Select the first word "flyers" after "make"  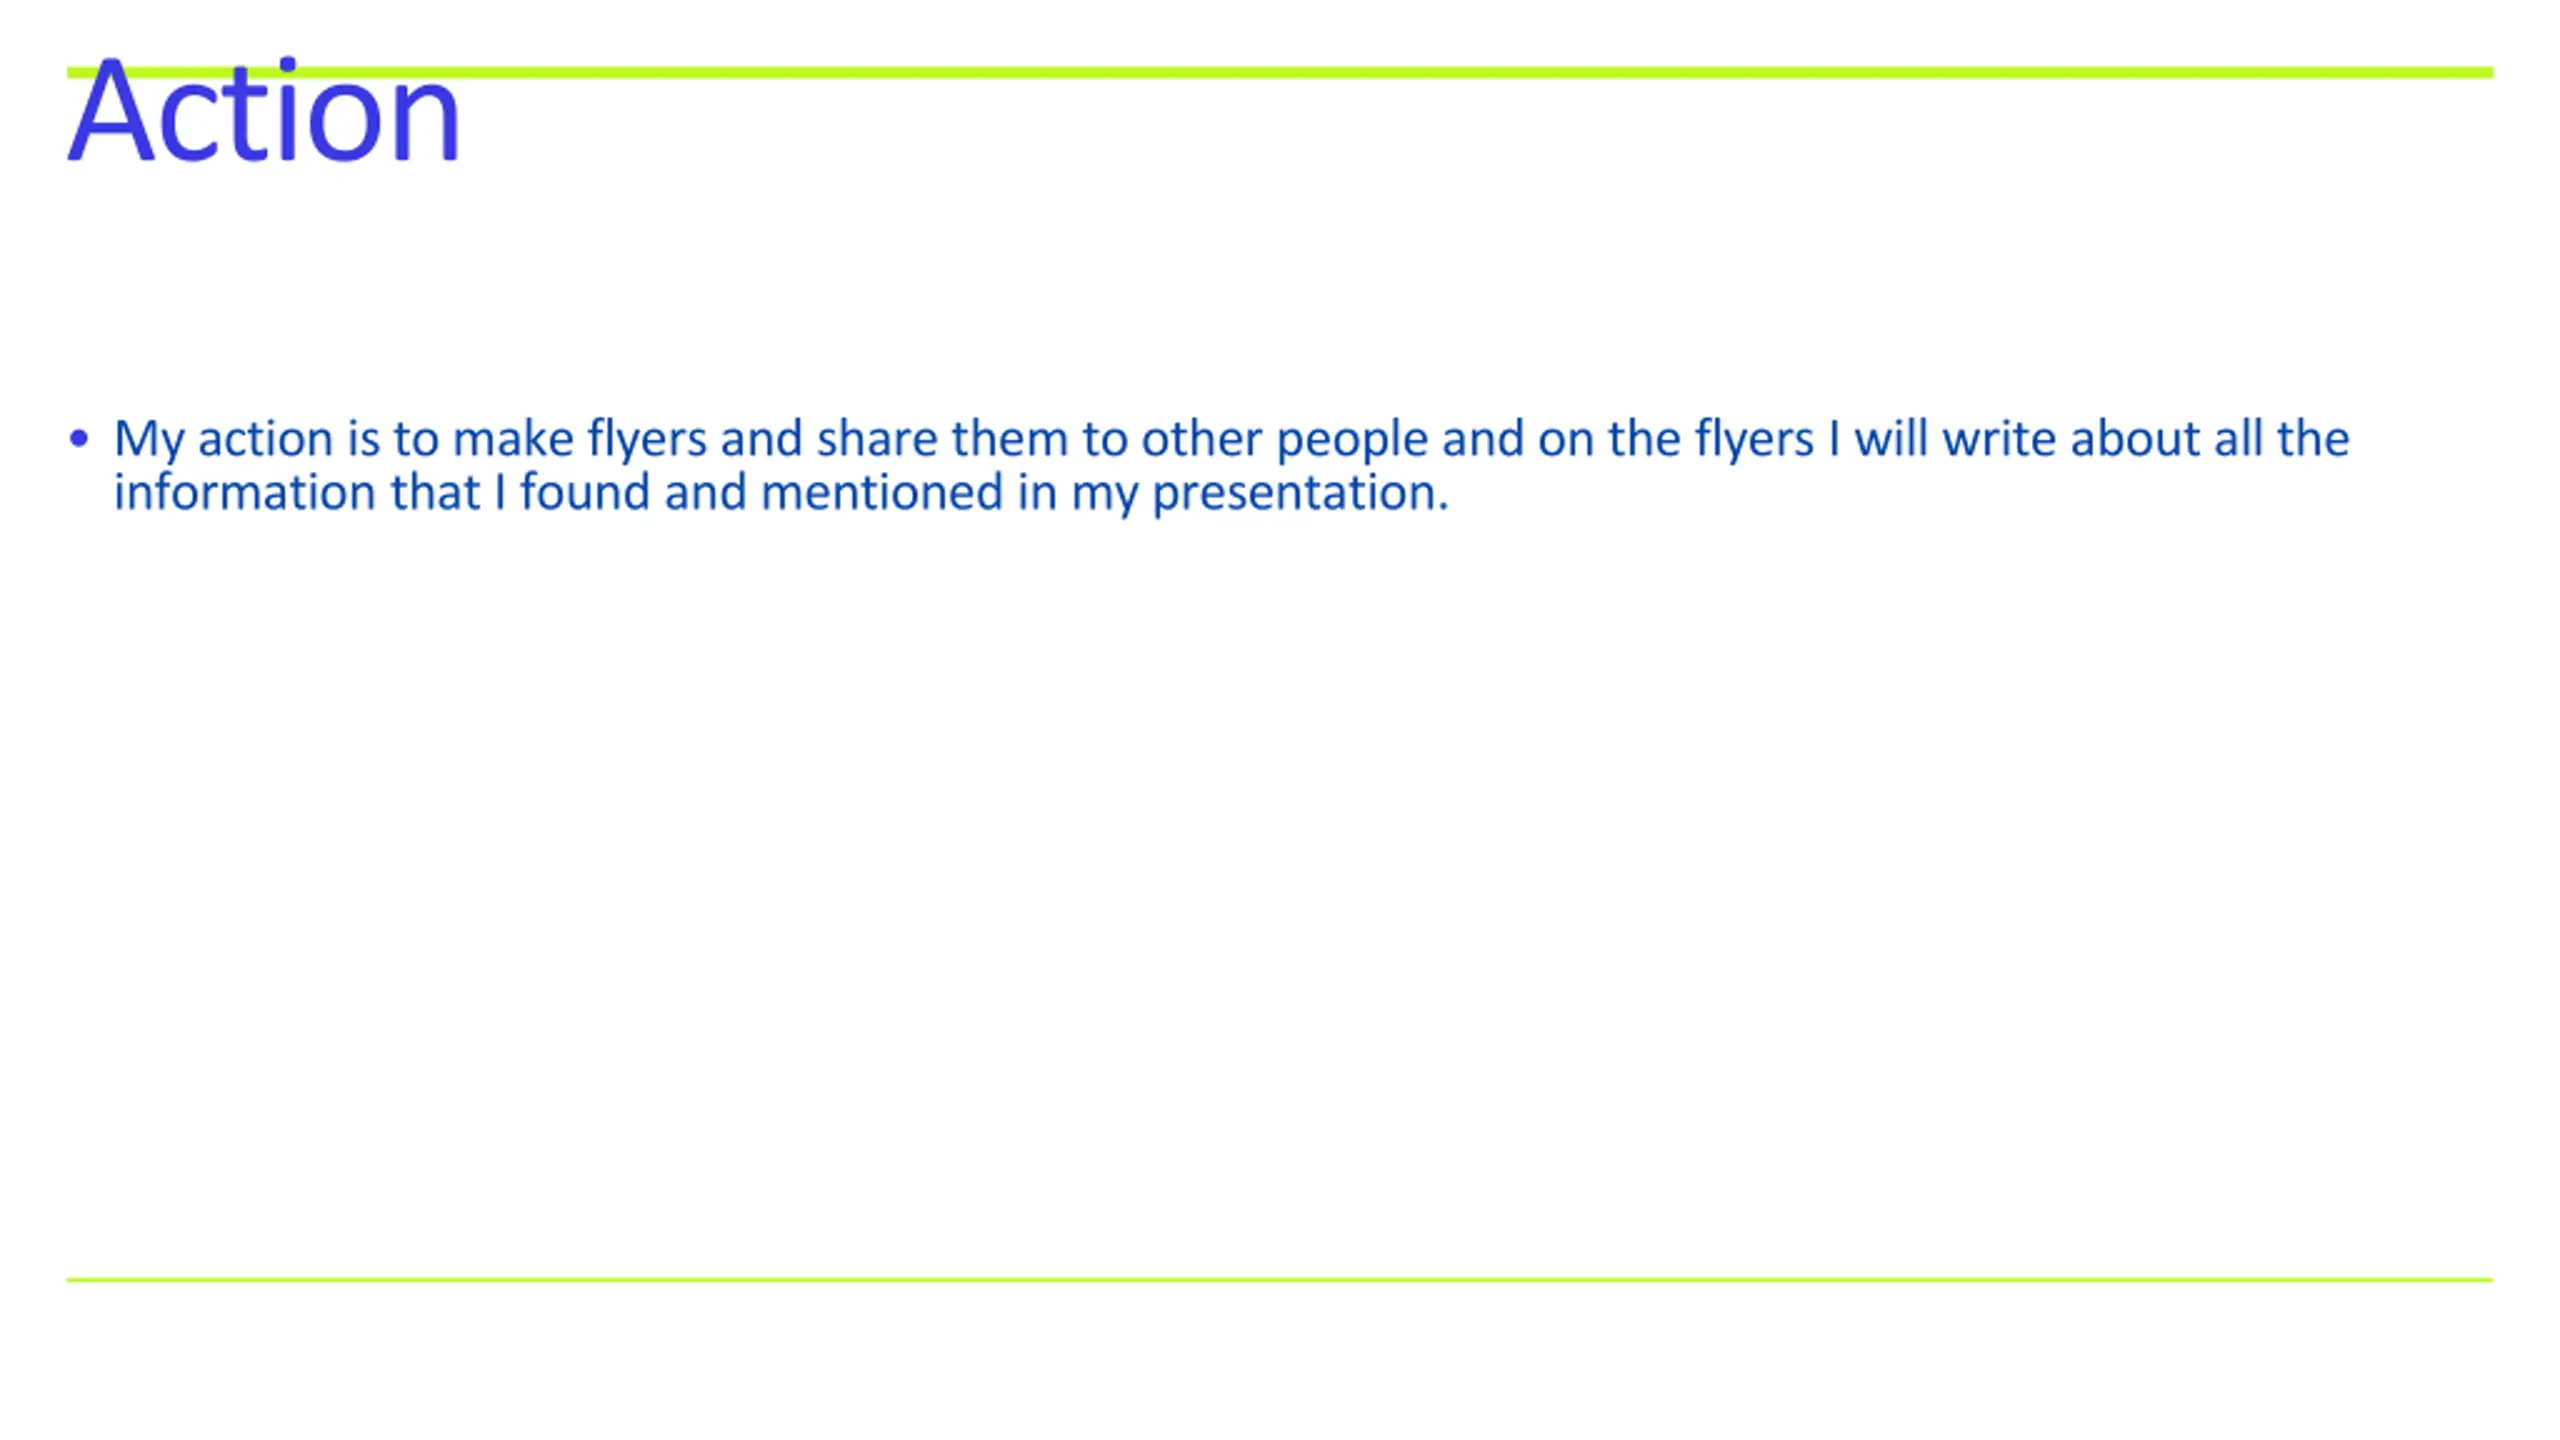[x=647, y=440]
